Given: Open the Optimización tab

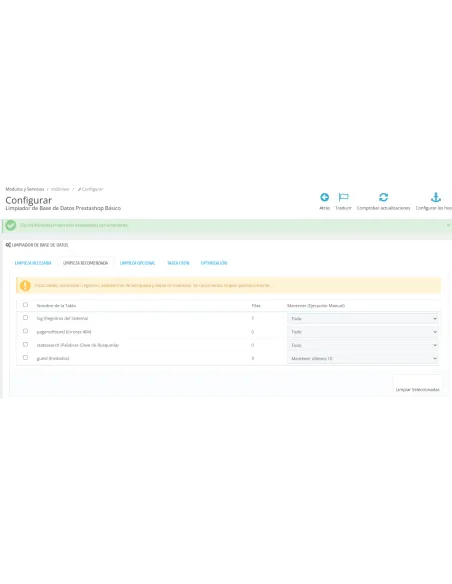Looking at the screenshot, I should [x=214, y=263].
